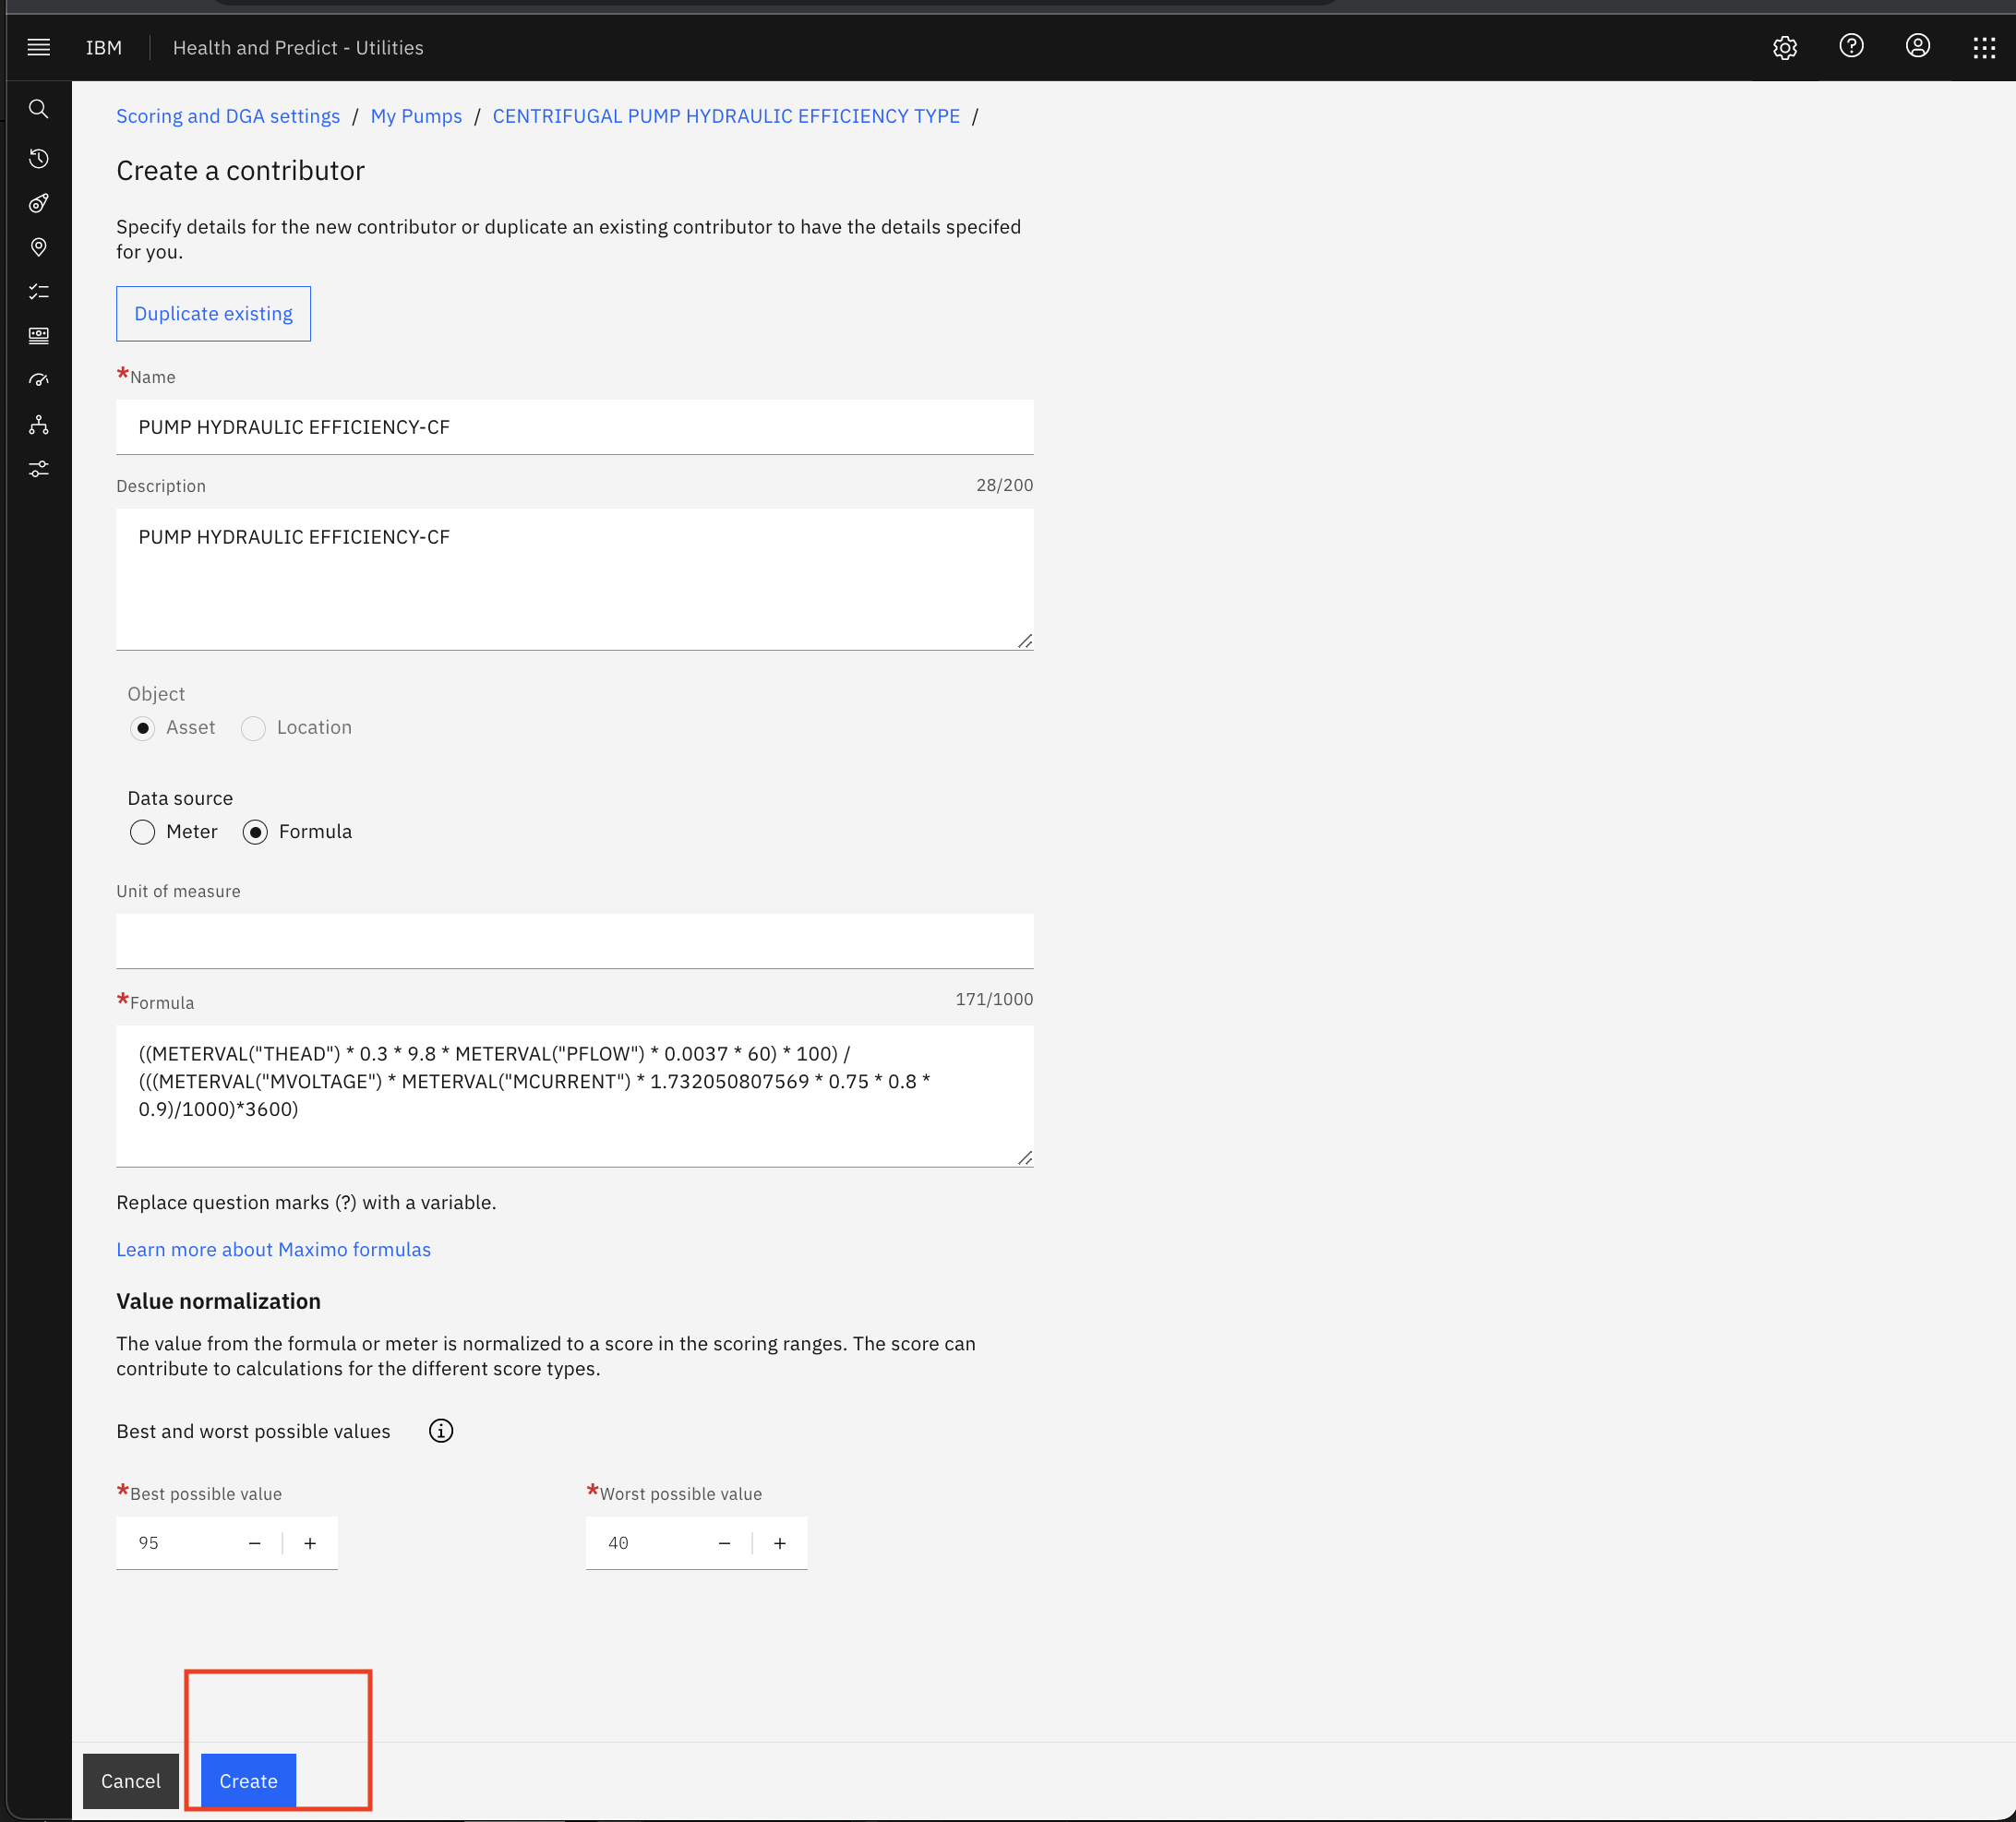Increase the best possible value

pyautogui.click(x=310, y=1543)
